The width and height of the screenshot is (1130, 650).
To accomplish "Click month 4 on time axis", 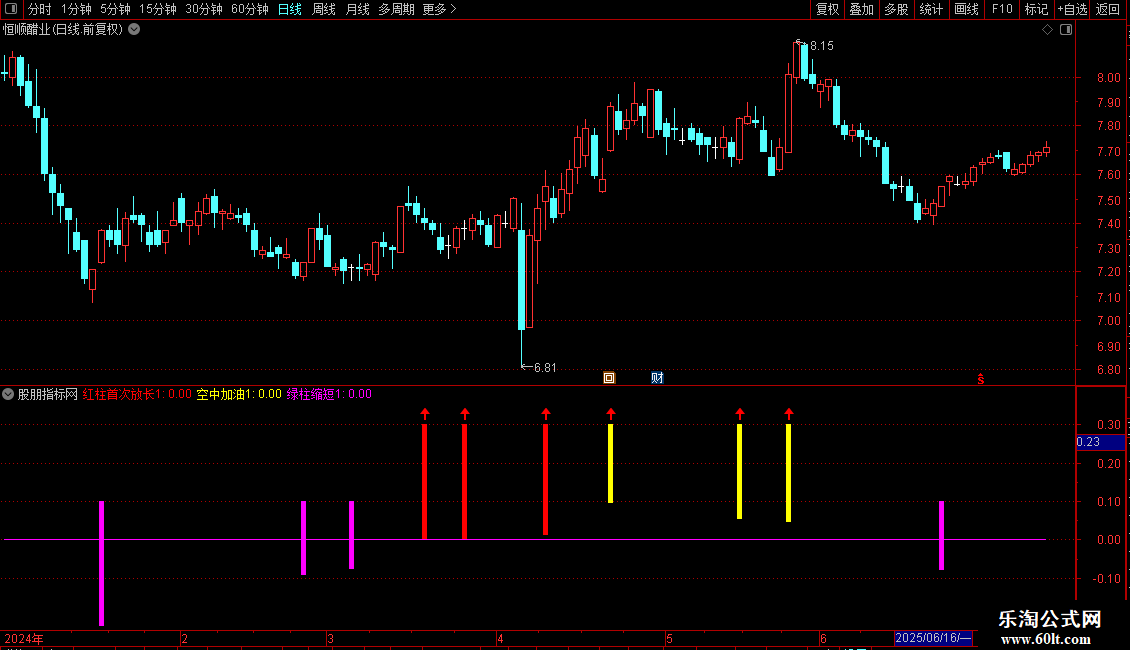I will tap(500, 638).
